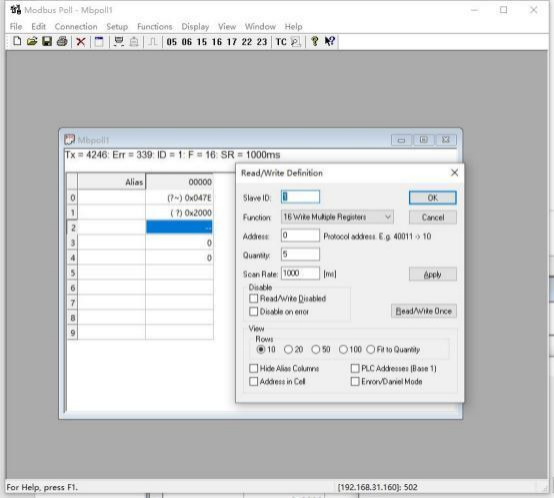This screenshot has height=498, width=554.
Task: Open the File menu
Action: click(16, 26)
